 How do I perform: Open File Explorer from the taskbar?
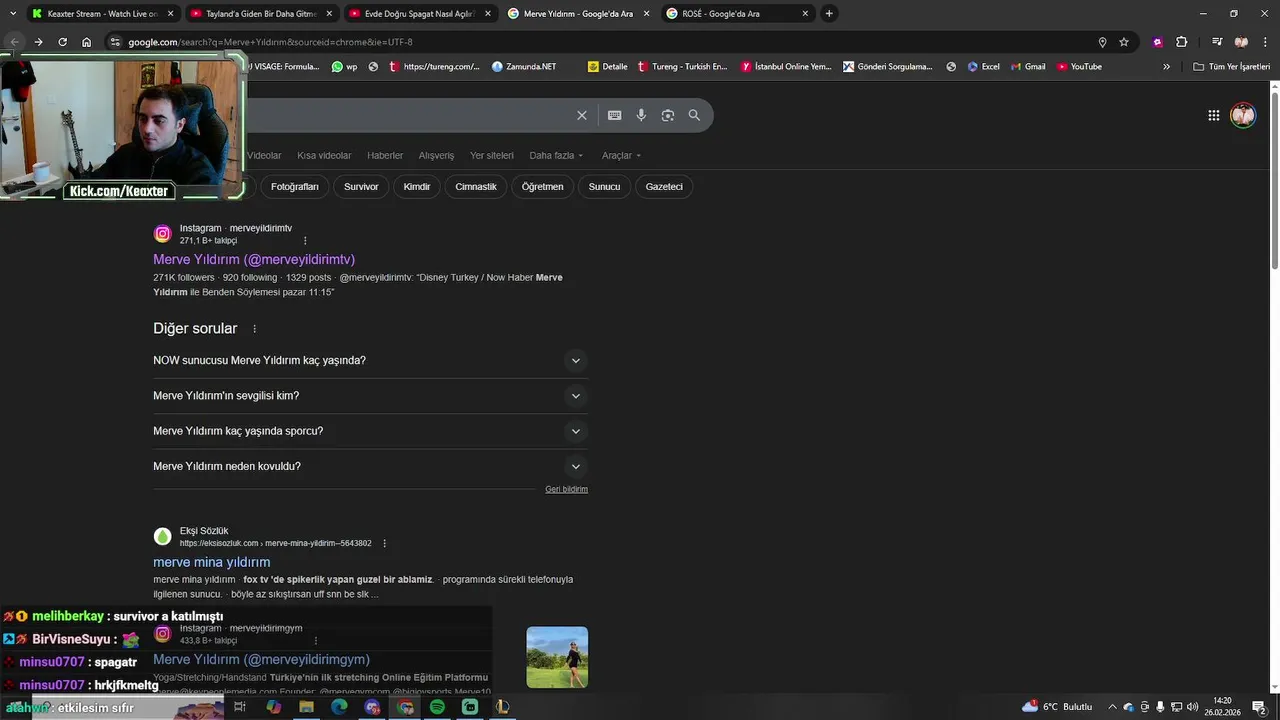tap(306, 707)
